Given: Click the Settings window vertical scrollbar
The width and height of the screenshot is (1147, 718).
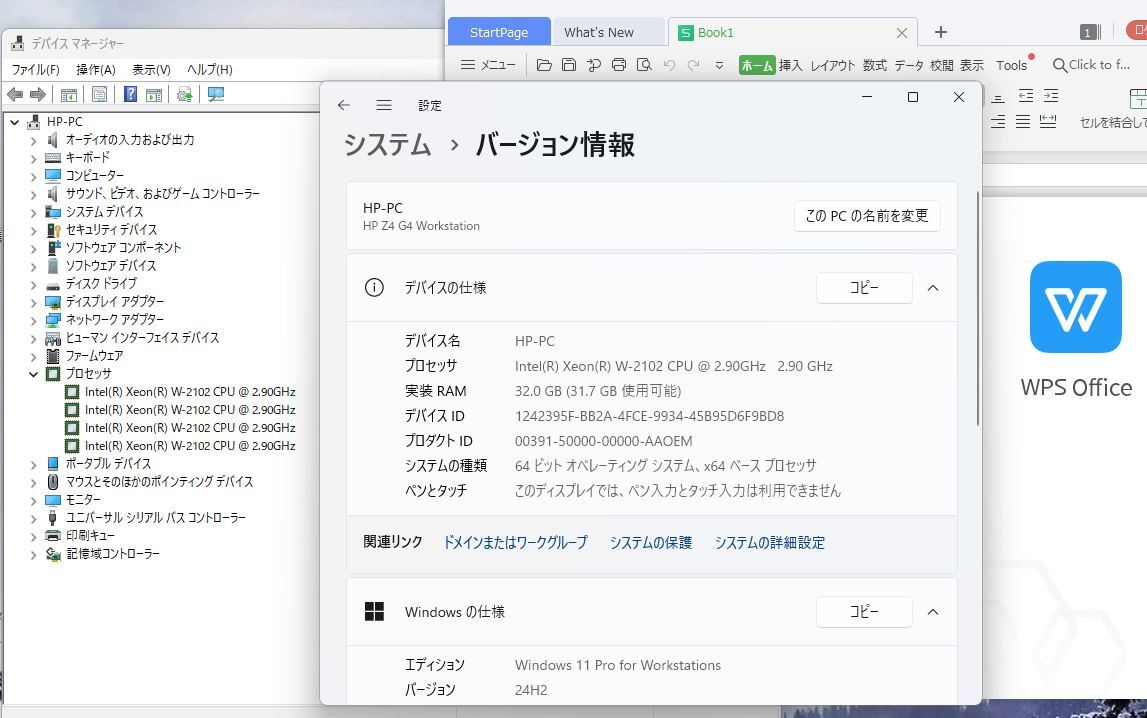Looking at the screenshot, I should [x=977, y=307].
